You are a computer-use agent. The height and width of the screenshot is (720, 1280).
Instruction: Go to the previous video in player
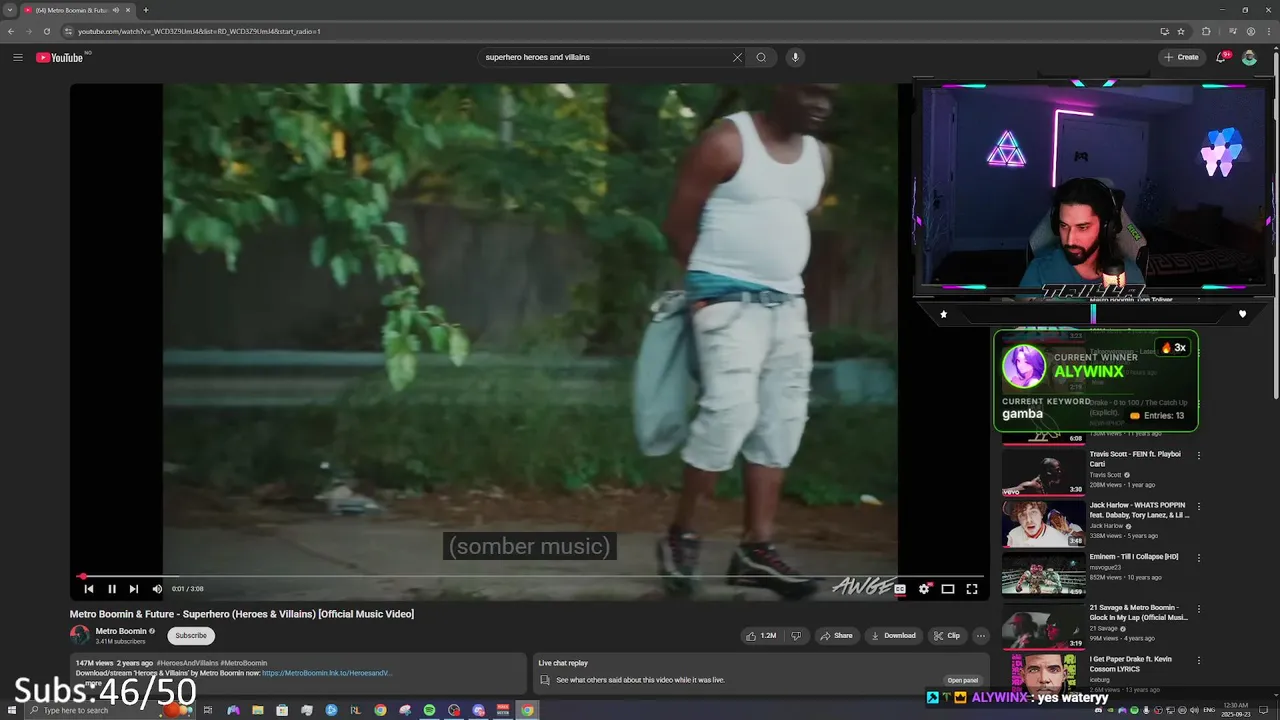88,589
